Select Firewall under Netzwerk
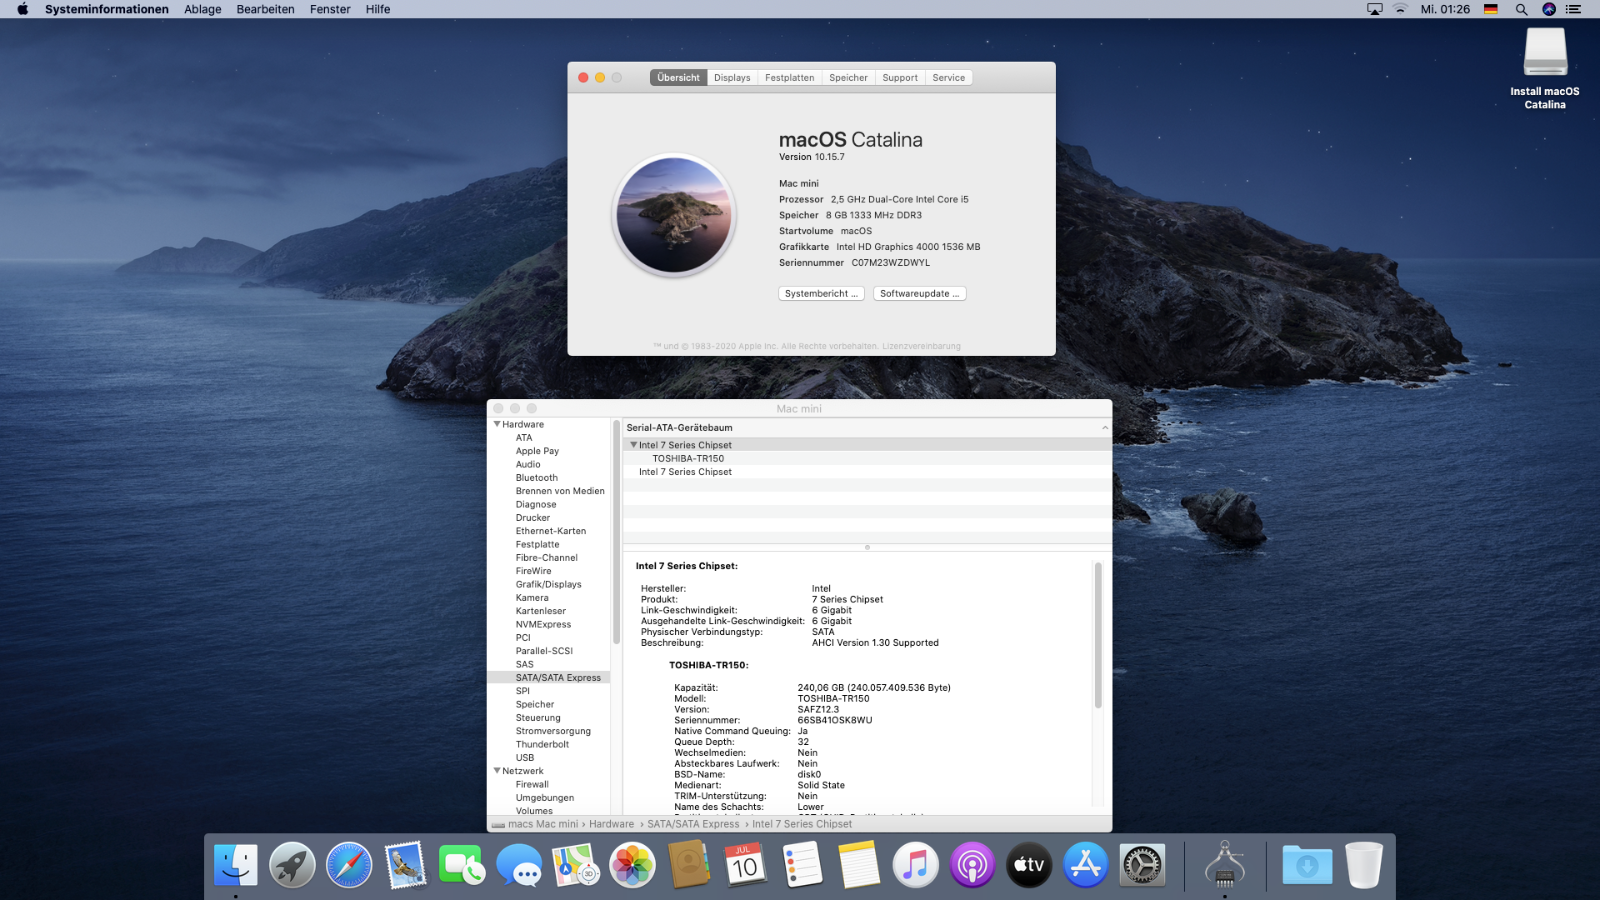This screenshot has width=1600, height=900. (532, 784)
